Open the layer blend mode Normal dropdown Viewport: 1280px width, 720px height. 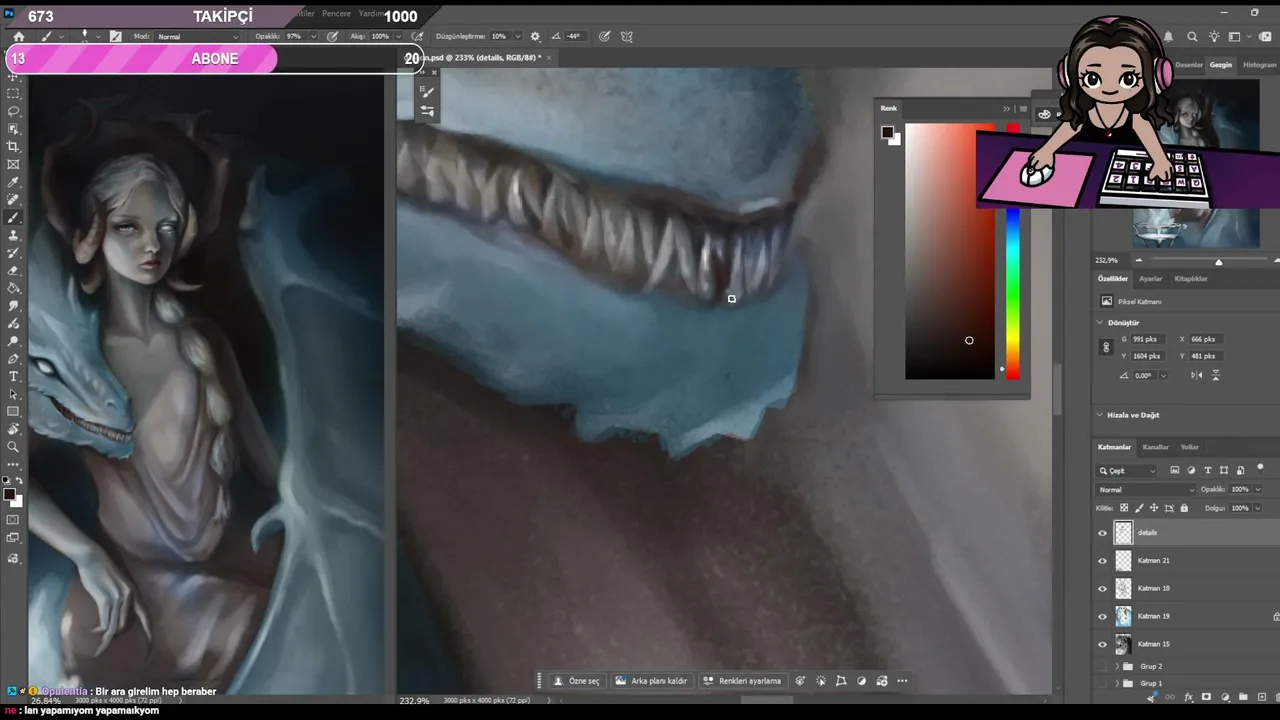pyautogui.click(x=1146, y=490)
